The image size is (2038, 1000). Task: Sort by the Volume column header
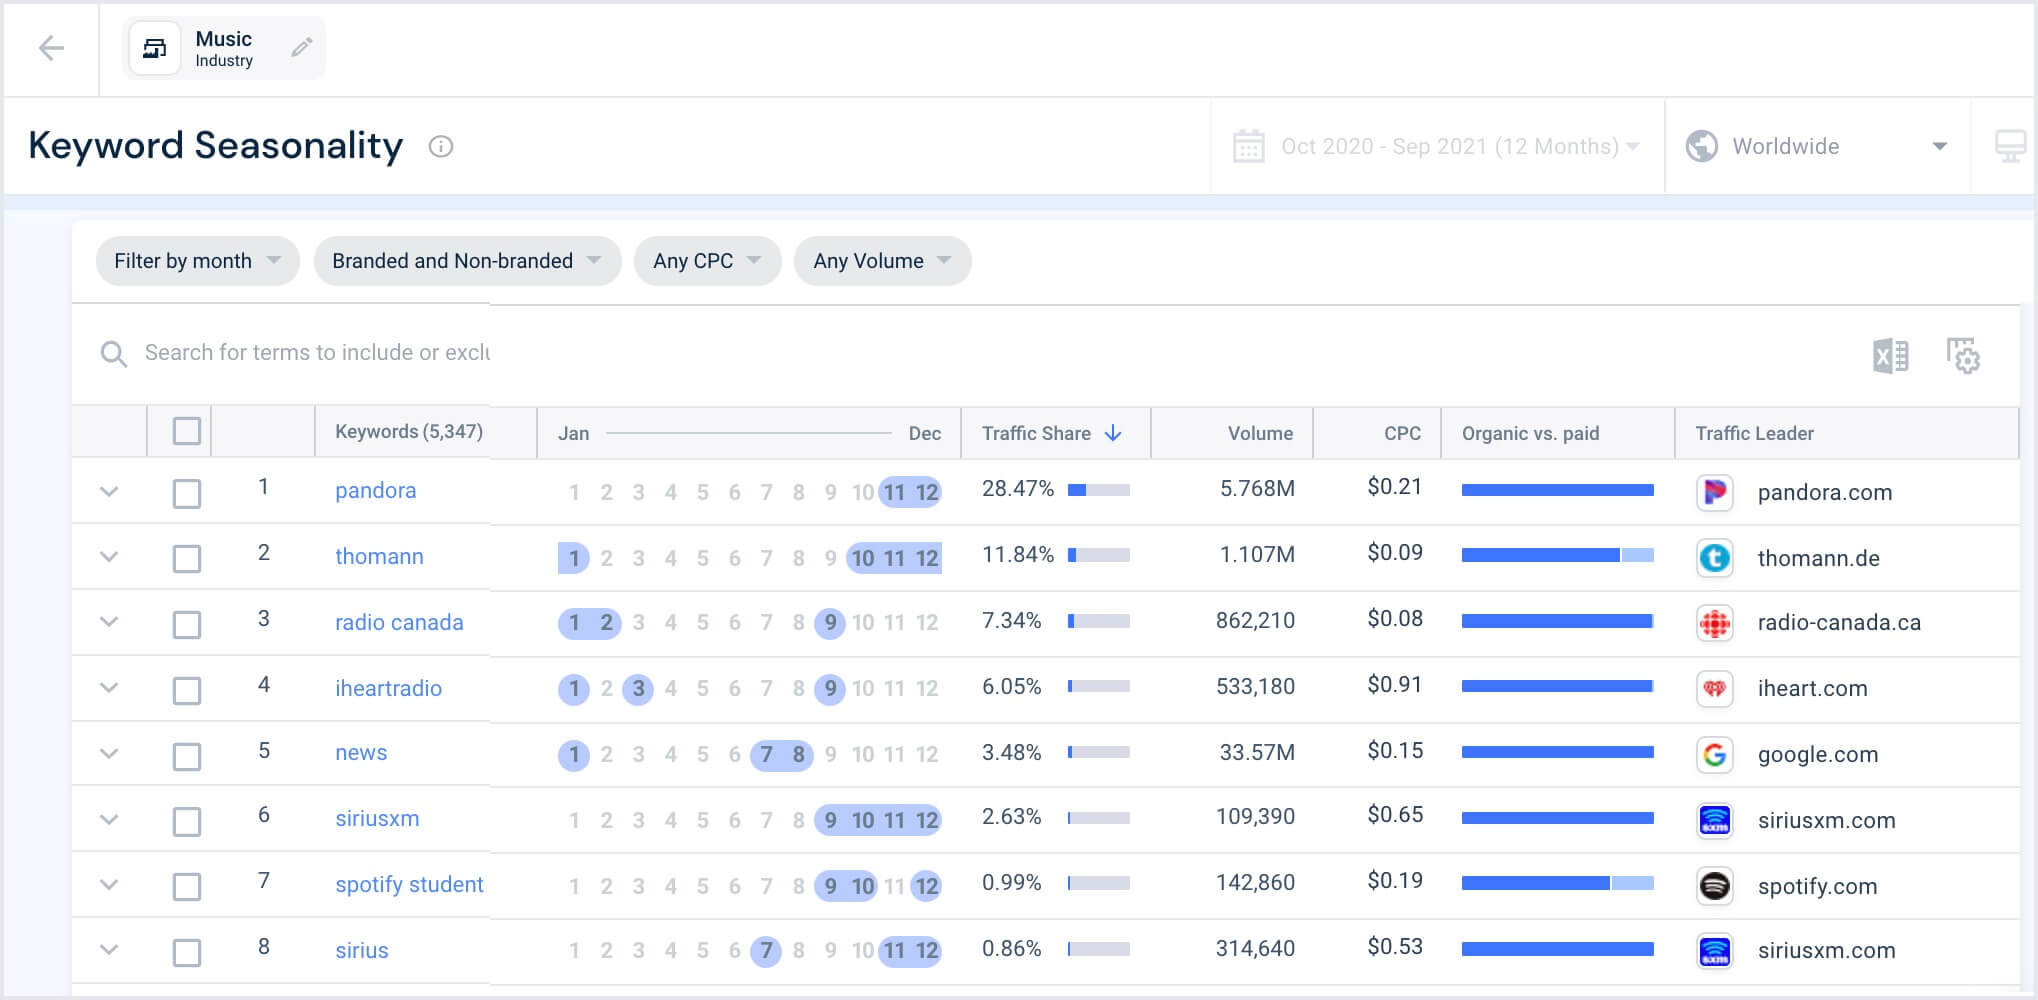click(x=1260, y=433)
